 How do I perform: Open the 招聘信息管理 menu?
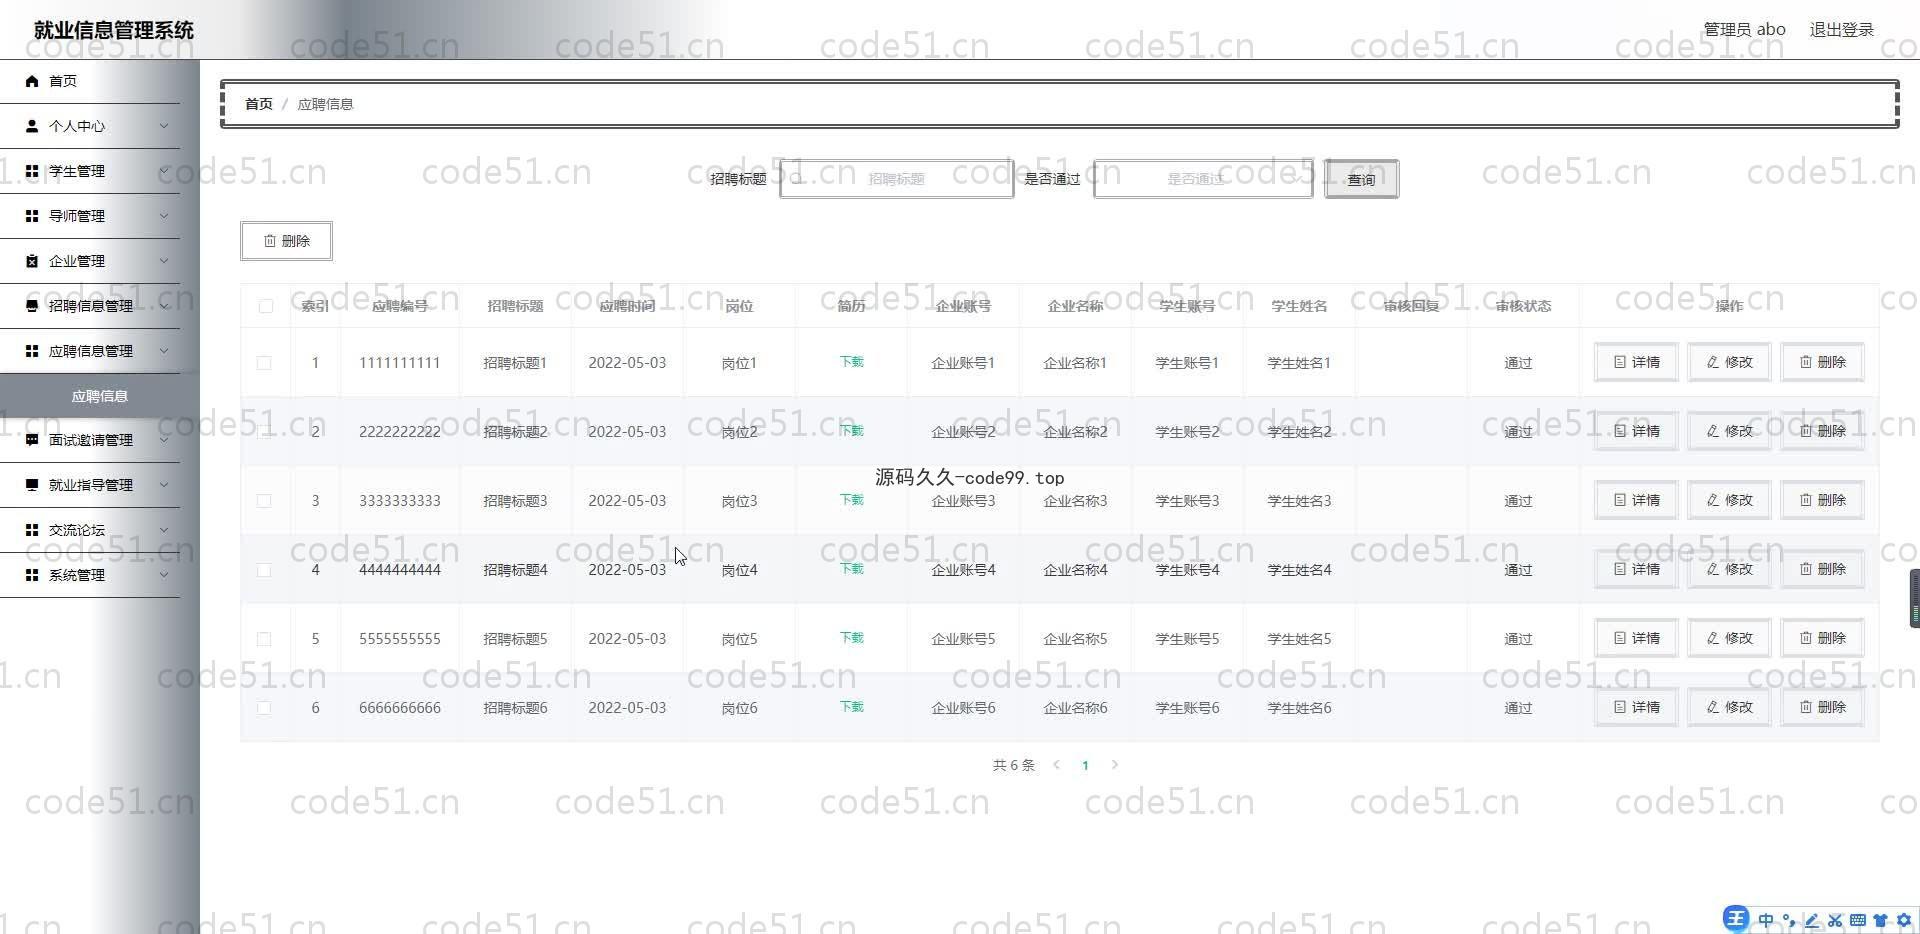pos(90,306)
